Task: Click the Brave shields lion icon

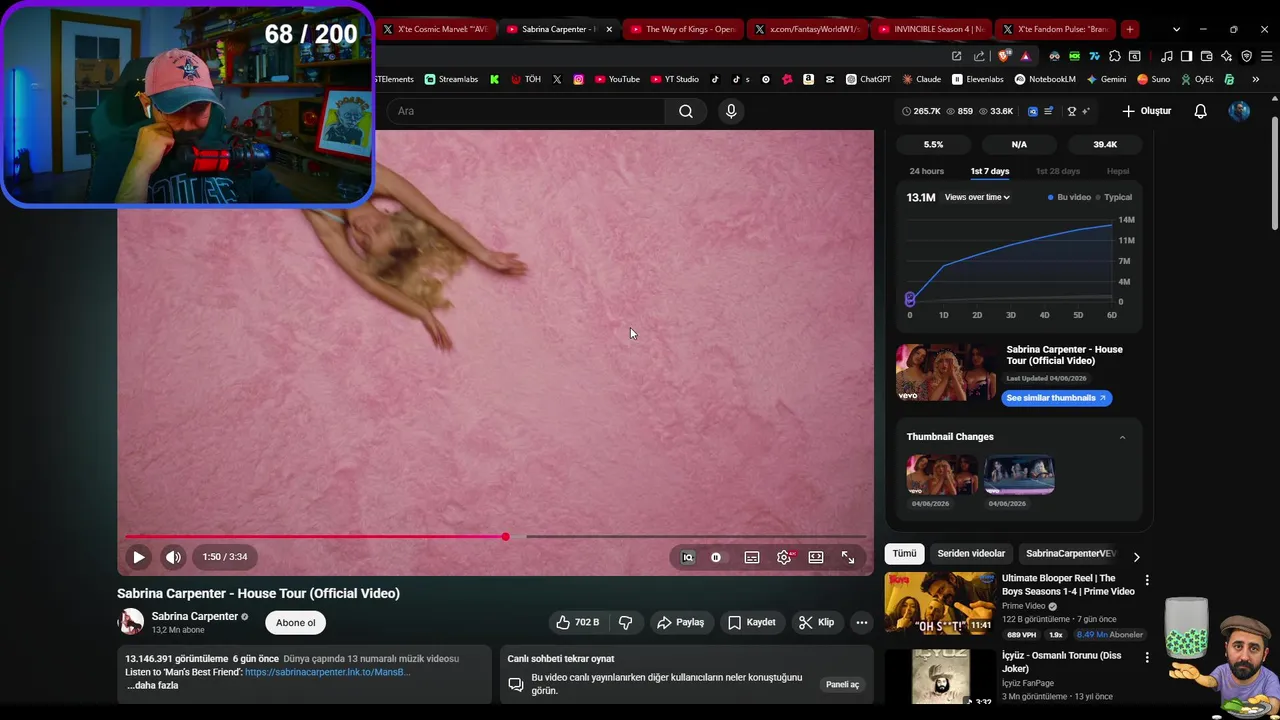Action: click(1004, 56)
